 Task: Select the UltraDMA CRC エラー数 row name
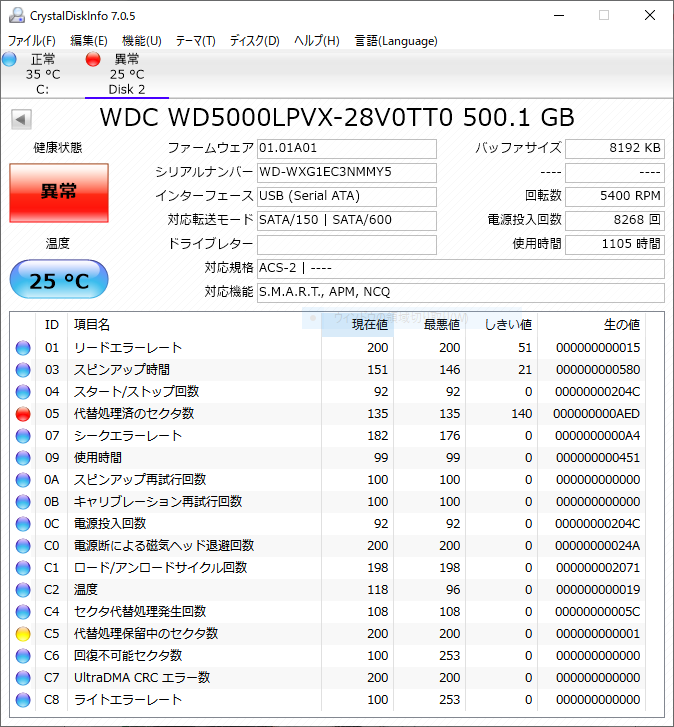(142, 678)
